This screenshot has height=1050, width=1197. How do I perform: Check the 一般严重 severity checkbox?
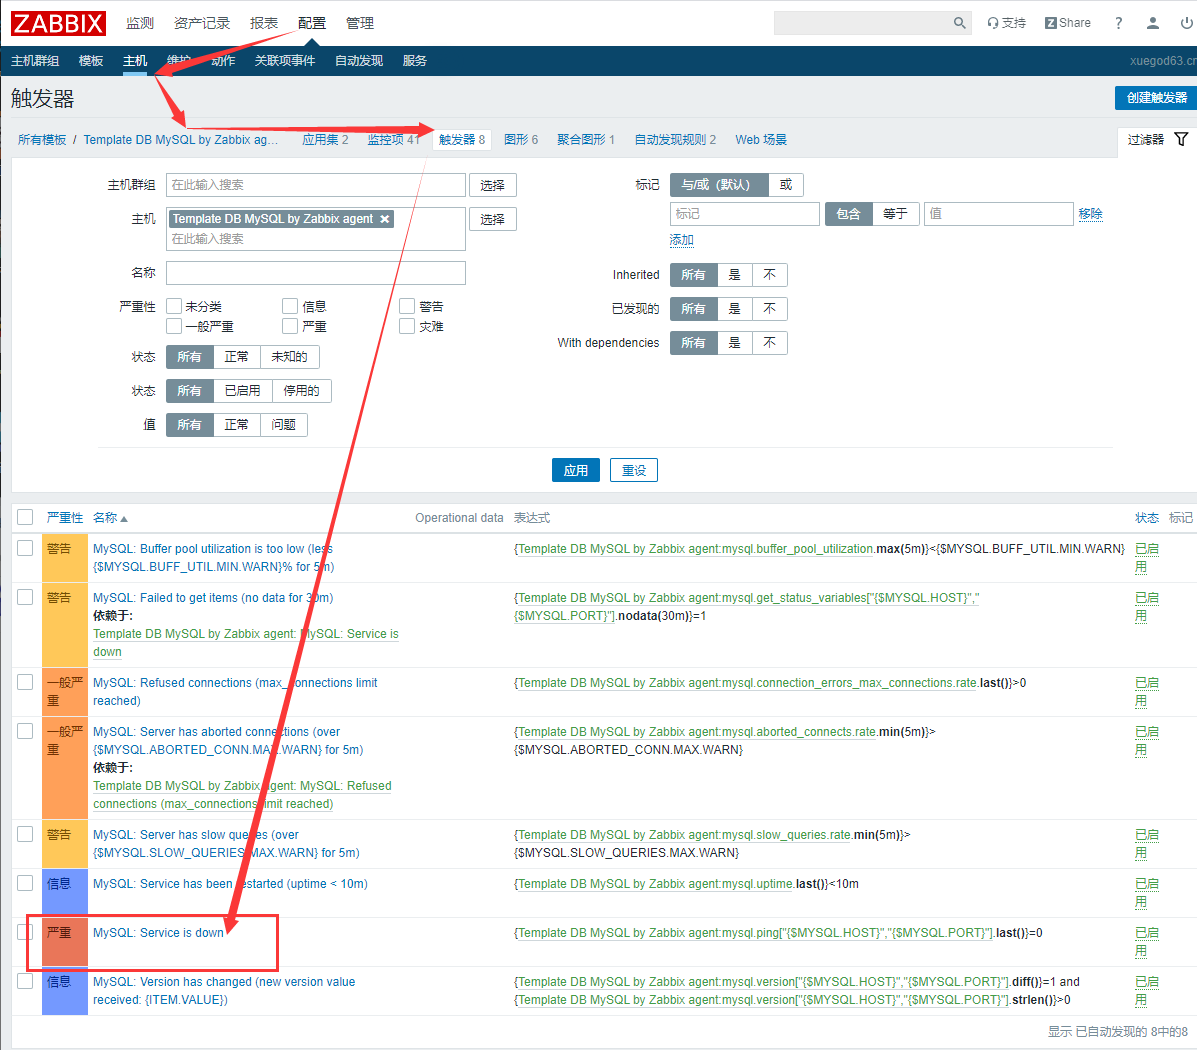[x=174, y=326]
